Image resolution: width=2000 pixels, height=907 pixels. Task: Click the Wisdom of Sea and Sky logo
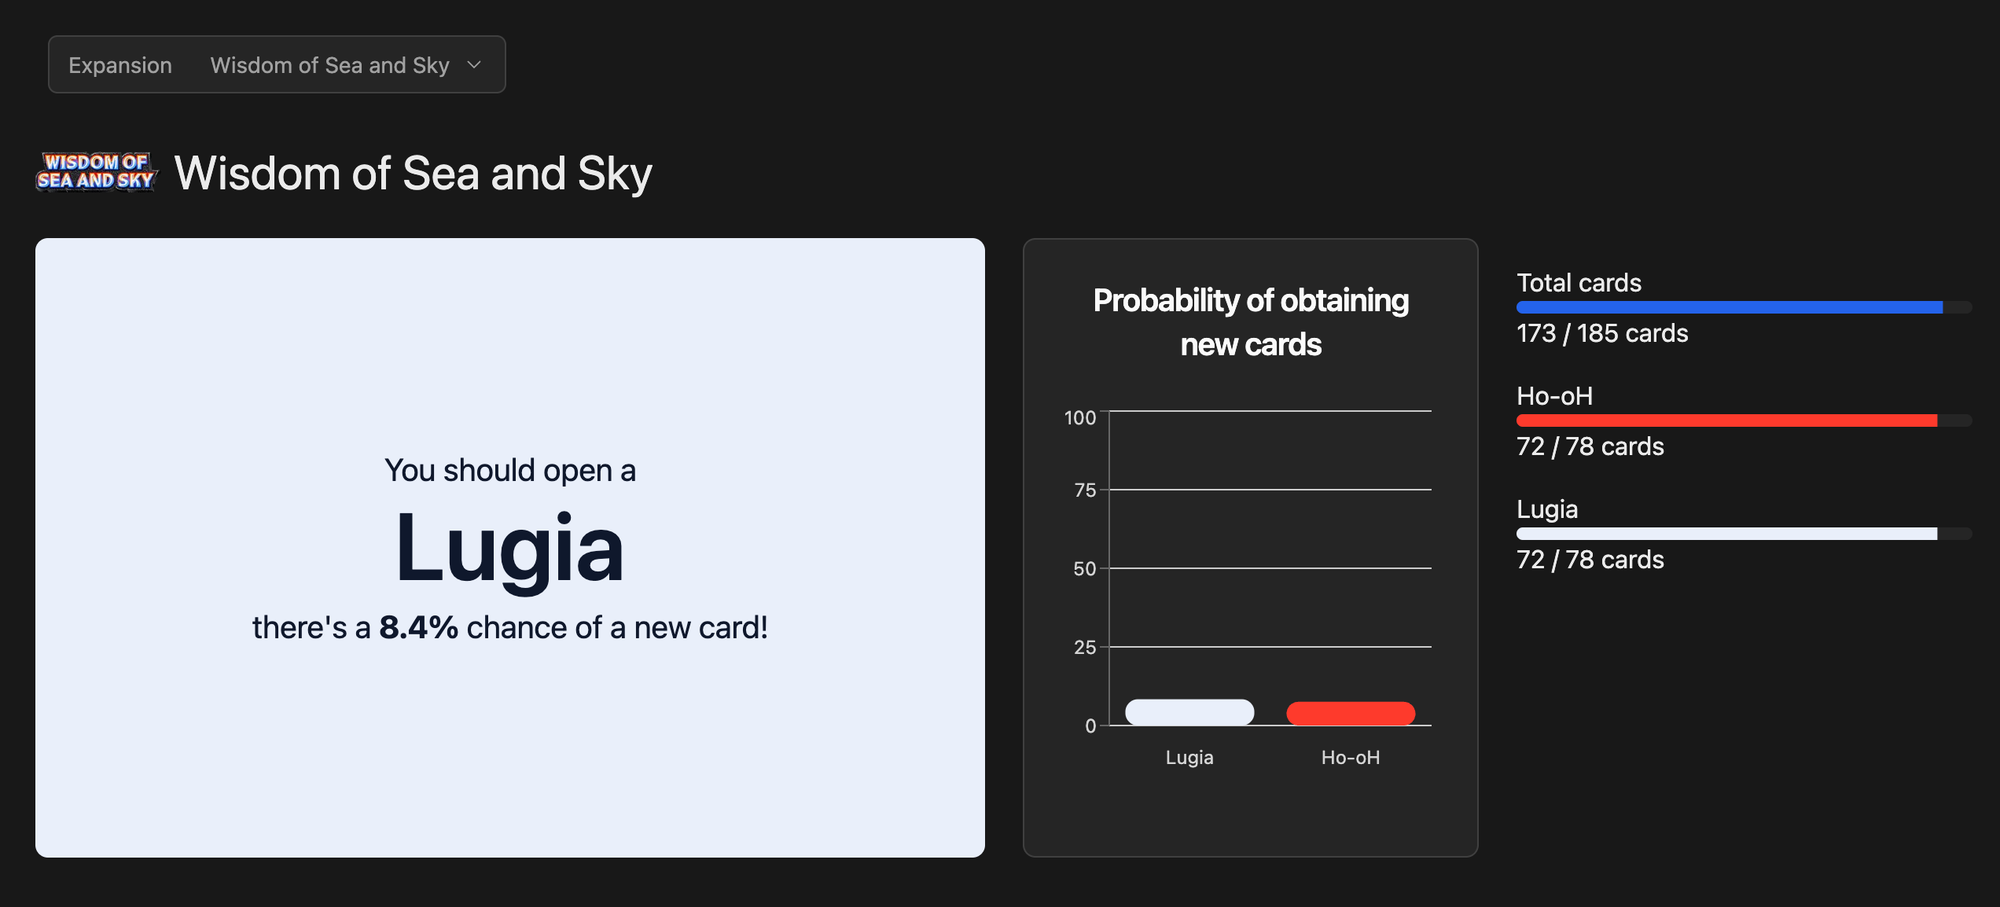97,172
